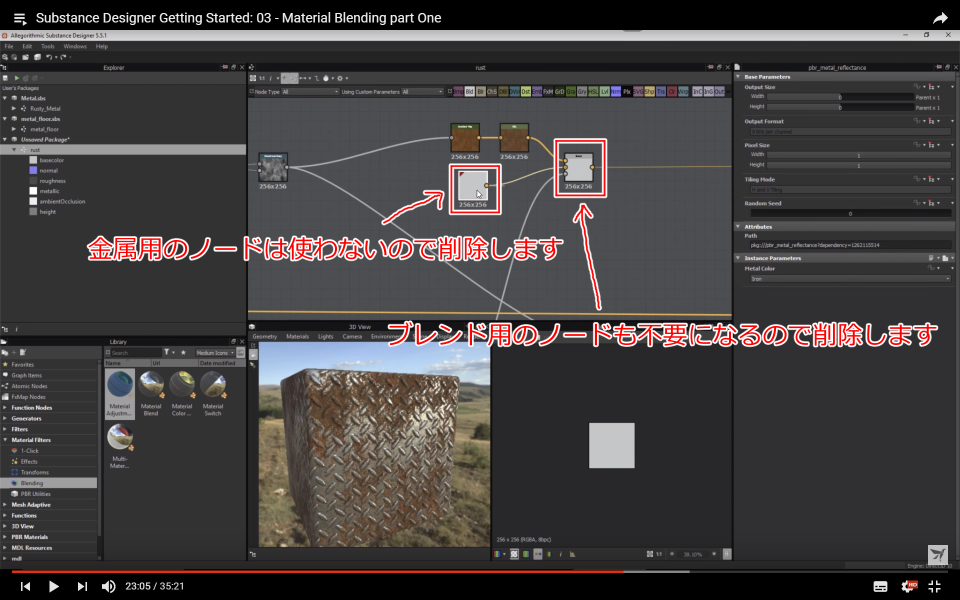Toggle the 2D view histogram icon
The image size is (960, 600).
click(572, 554)
